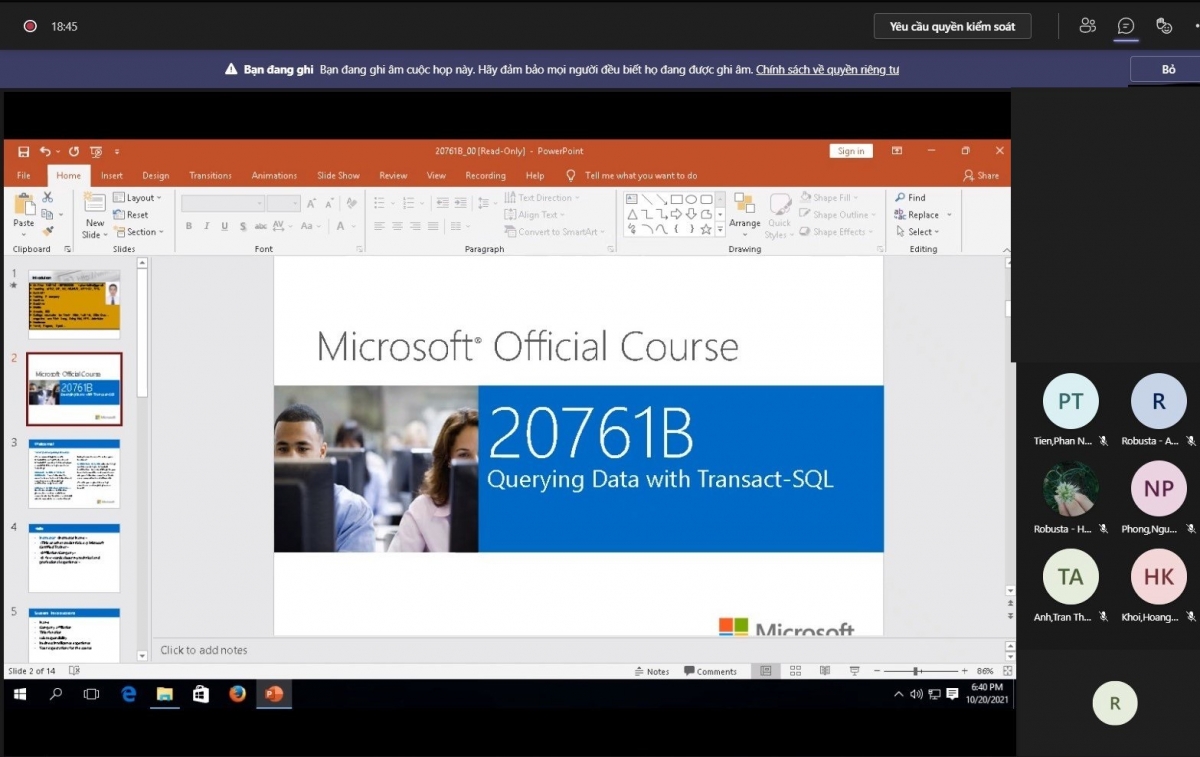Screen dimensions: 1200x757
Task: Click the zoom slider in the status bar
Action: [916, 671]
